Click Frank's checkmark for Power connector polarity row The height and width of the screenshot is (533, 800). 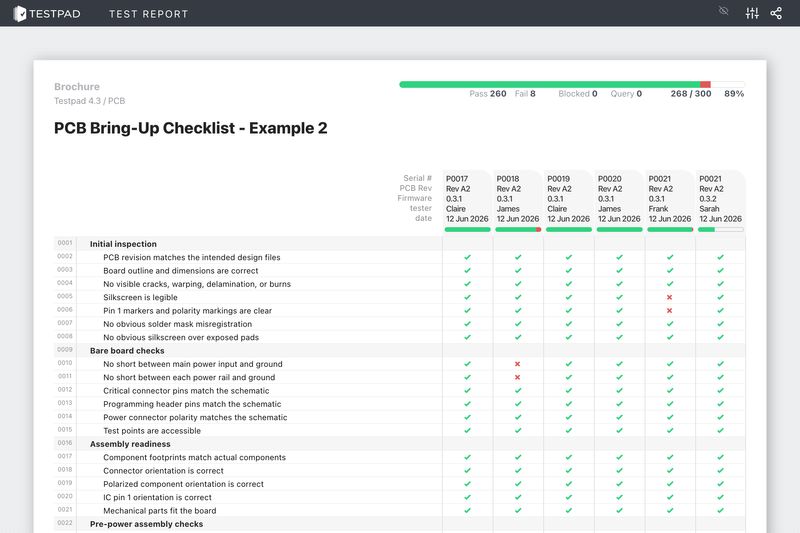669,417
